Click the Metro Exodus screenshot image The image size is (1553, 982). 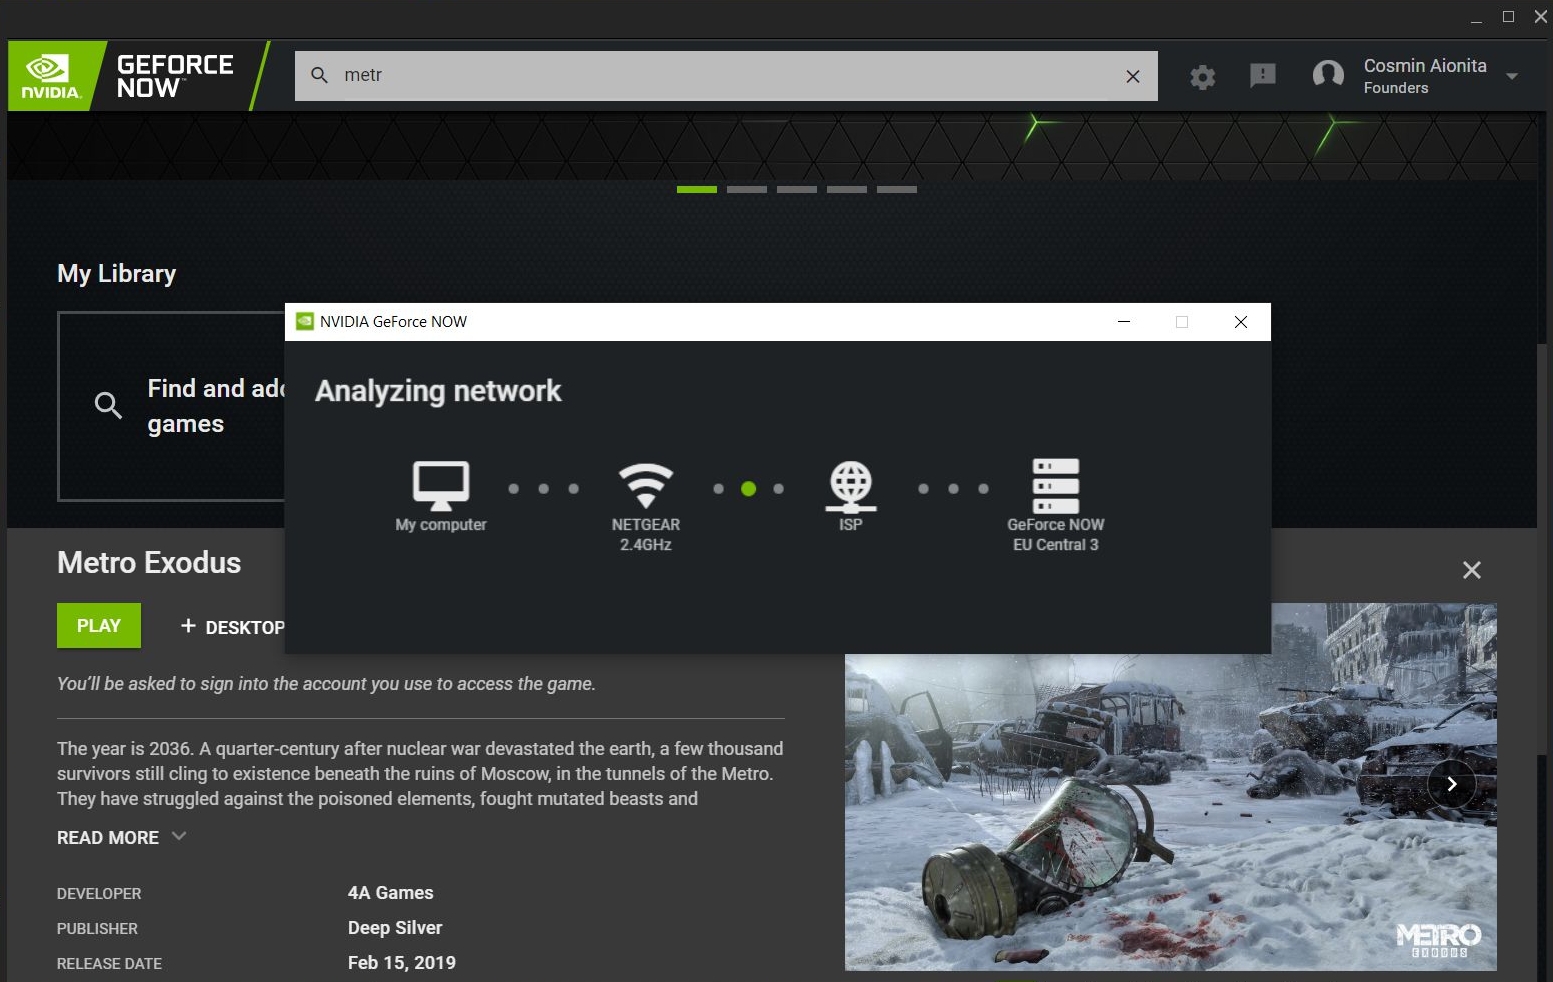[x=1170, y=787]
